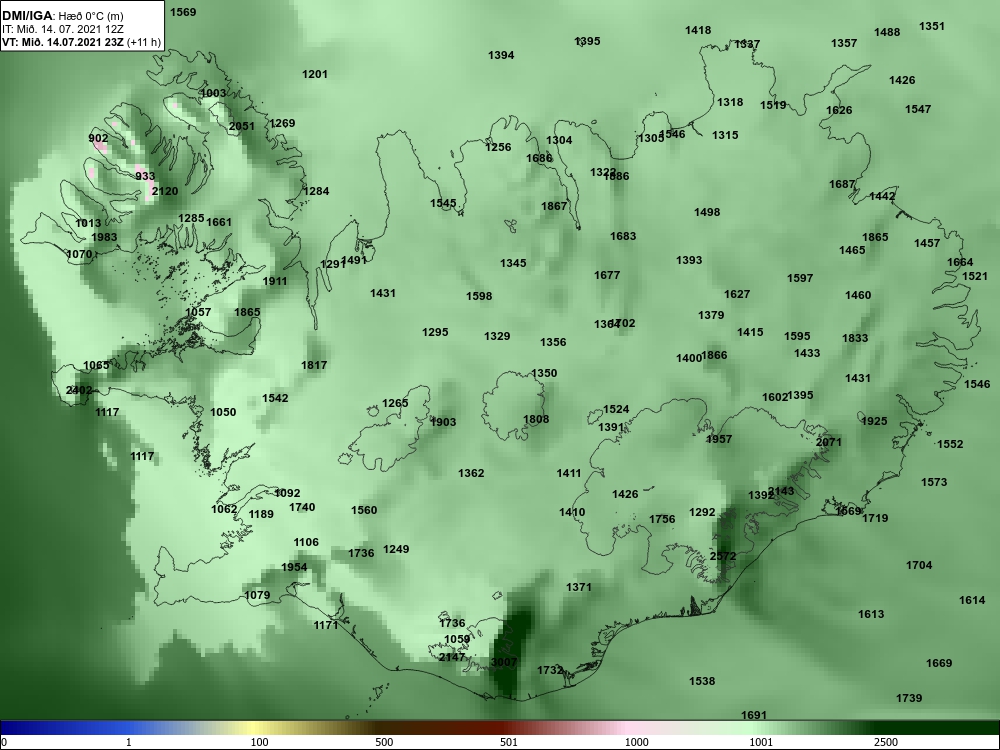Click the 1954 value
1000x750 pixels.
294,568
